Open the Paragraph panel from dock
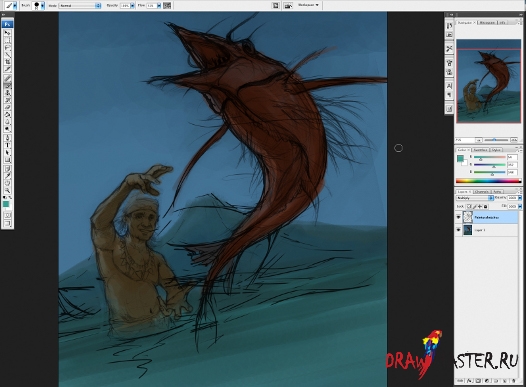The width and height of the screenshot is (526, 387). tap(450, 95)
